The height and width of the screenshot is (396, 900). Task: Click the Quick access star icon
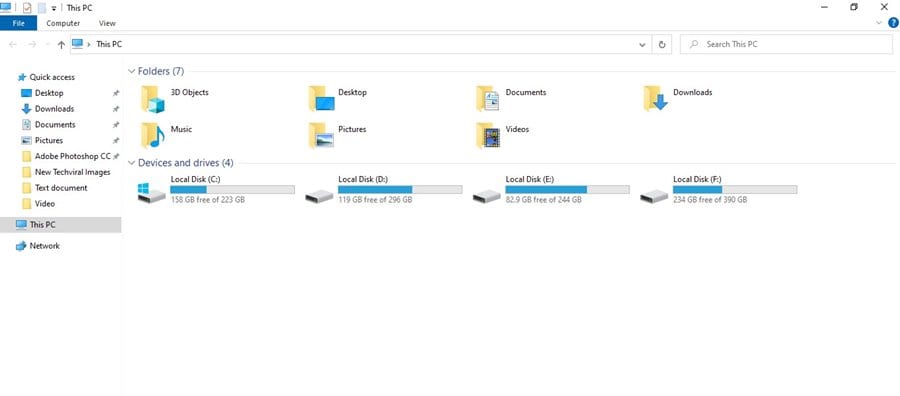[22, 77]
